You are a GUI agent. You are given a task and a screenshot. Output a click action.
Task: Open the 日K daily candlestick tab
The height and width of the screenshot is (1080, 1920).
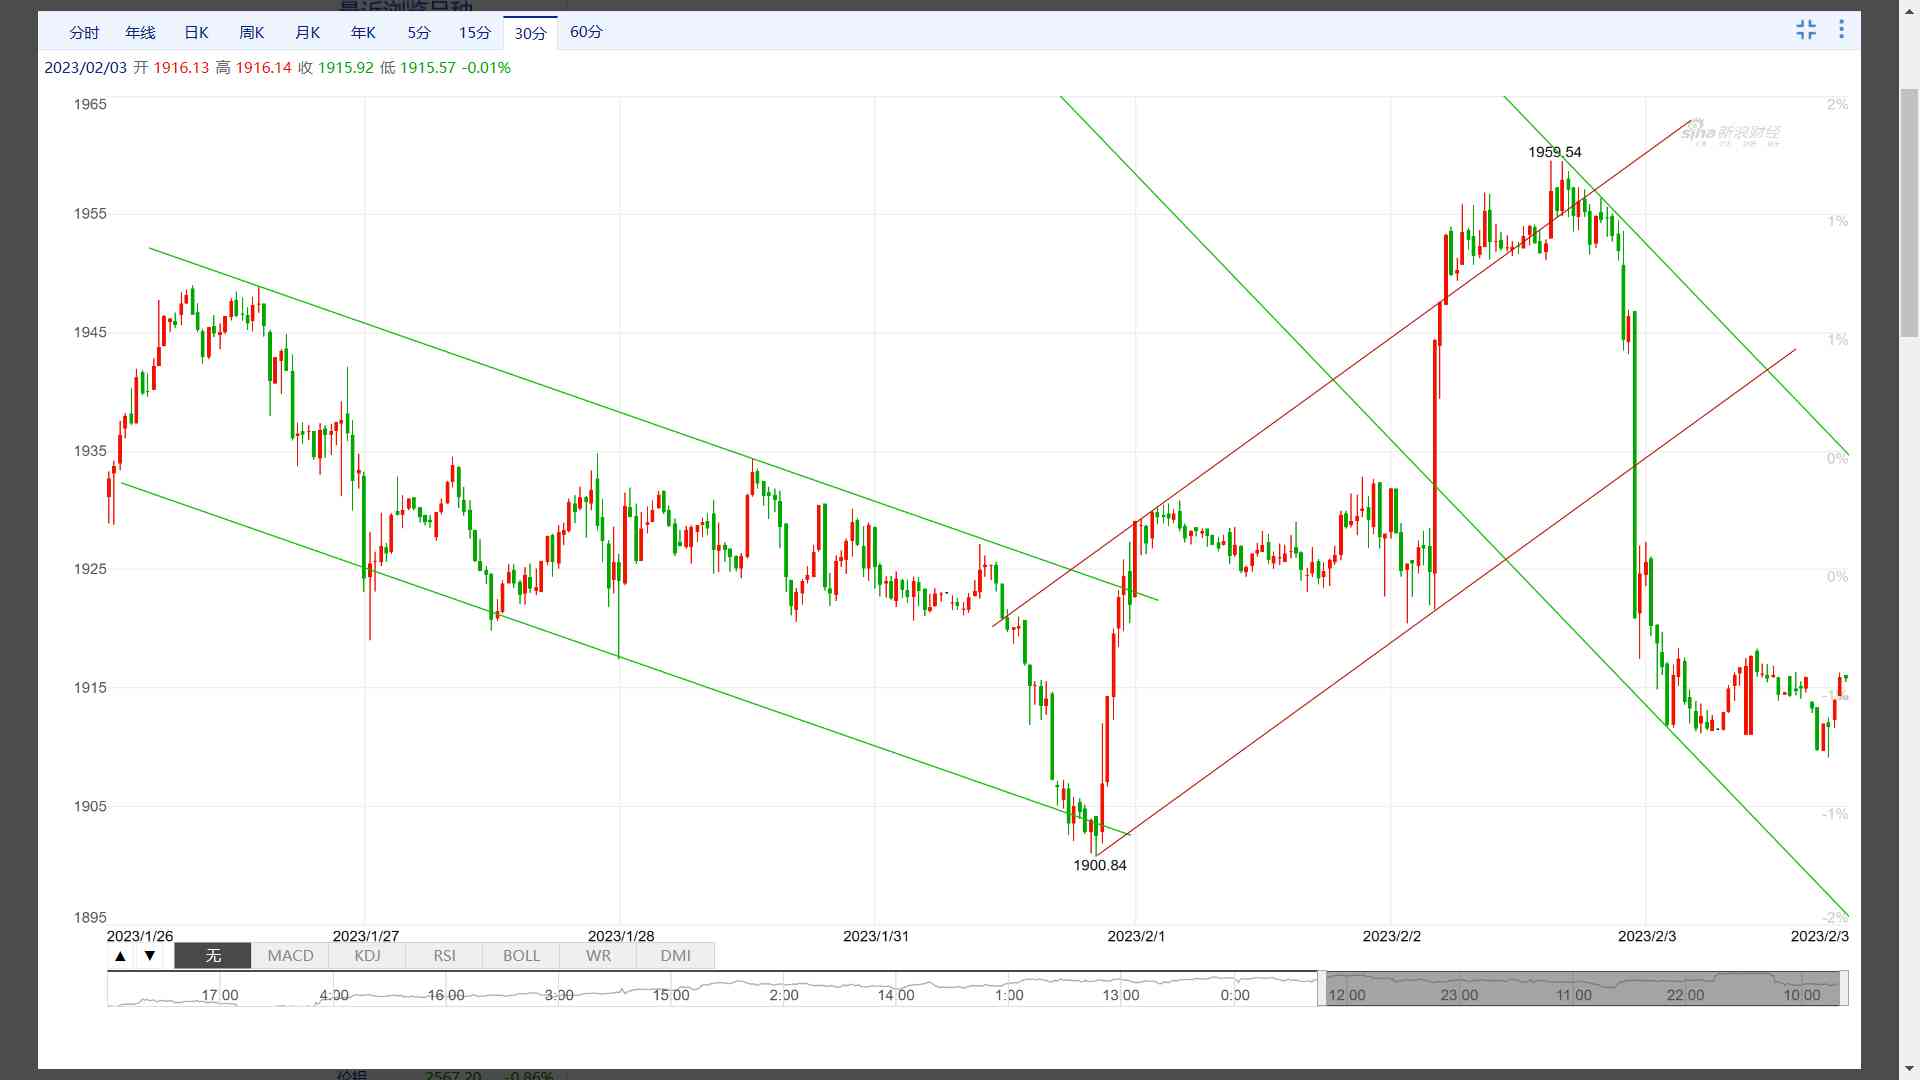[x=196, y=33]
